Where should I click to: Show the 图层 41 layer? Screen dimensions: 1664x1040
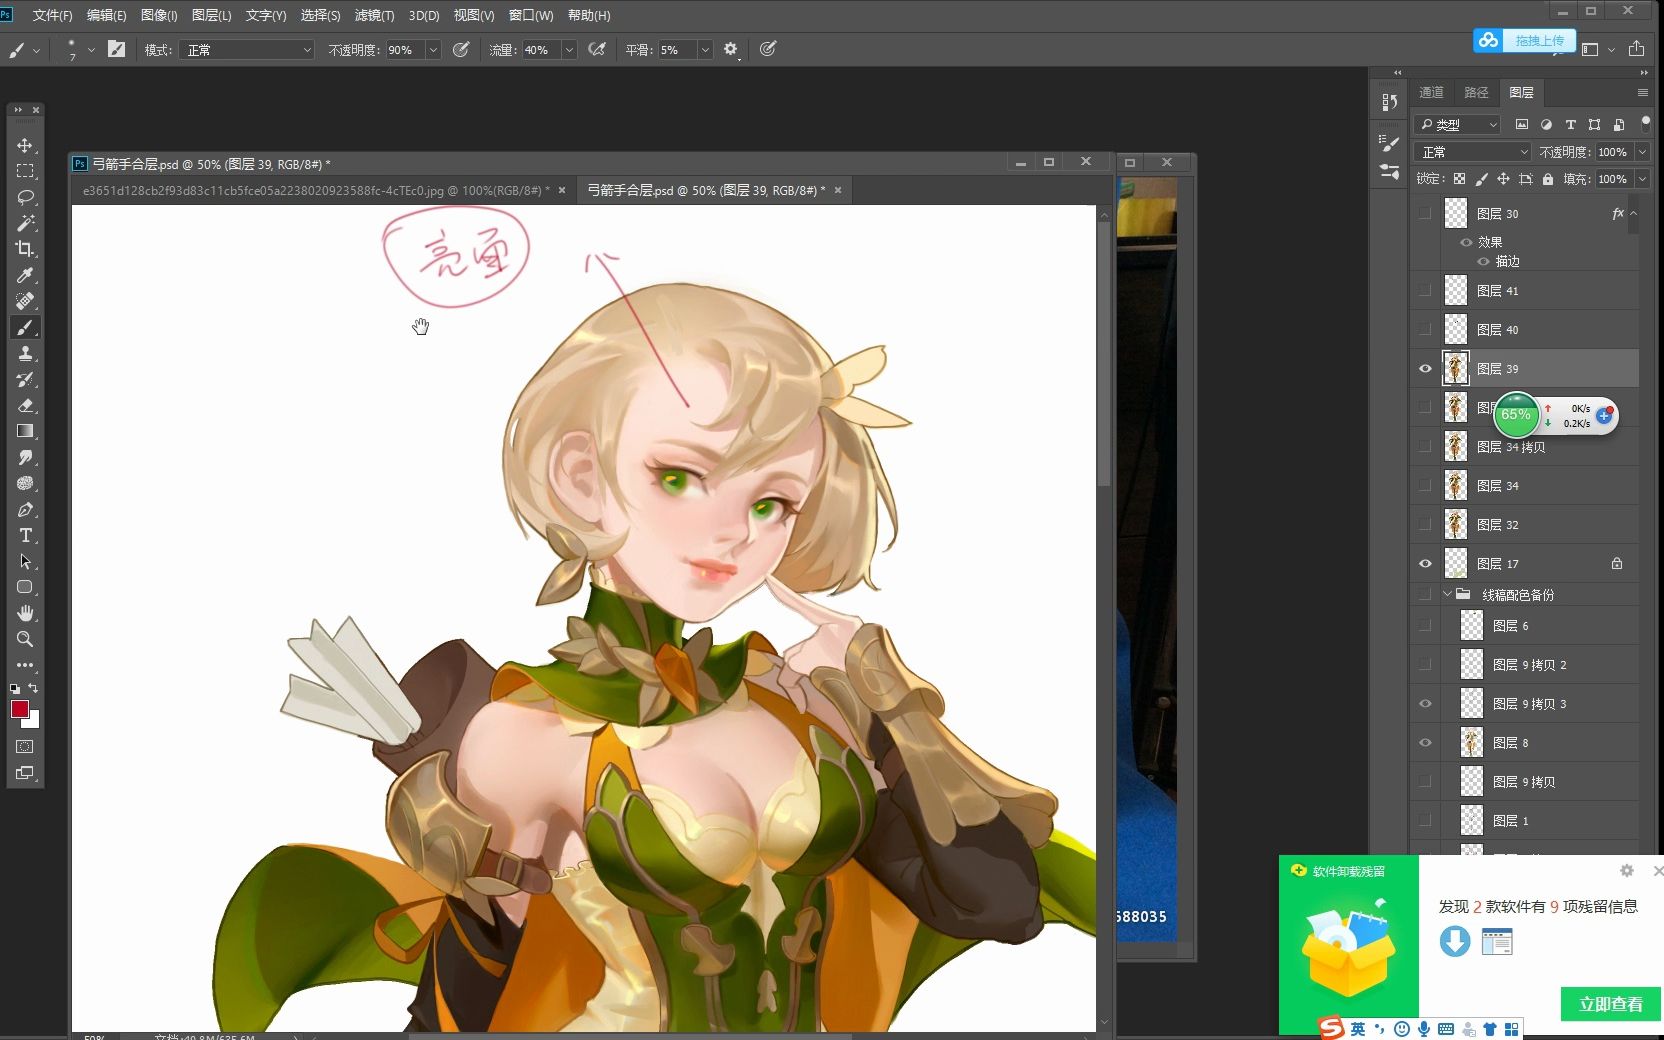[1425, 290]
